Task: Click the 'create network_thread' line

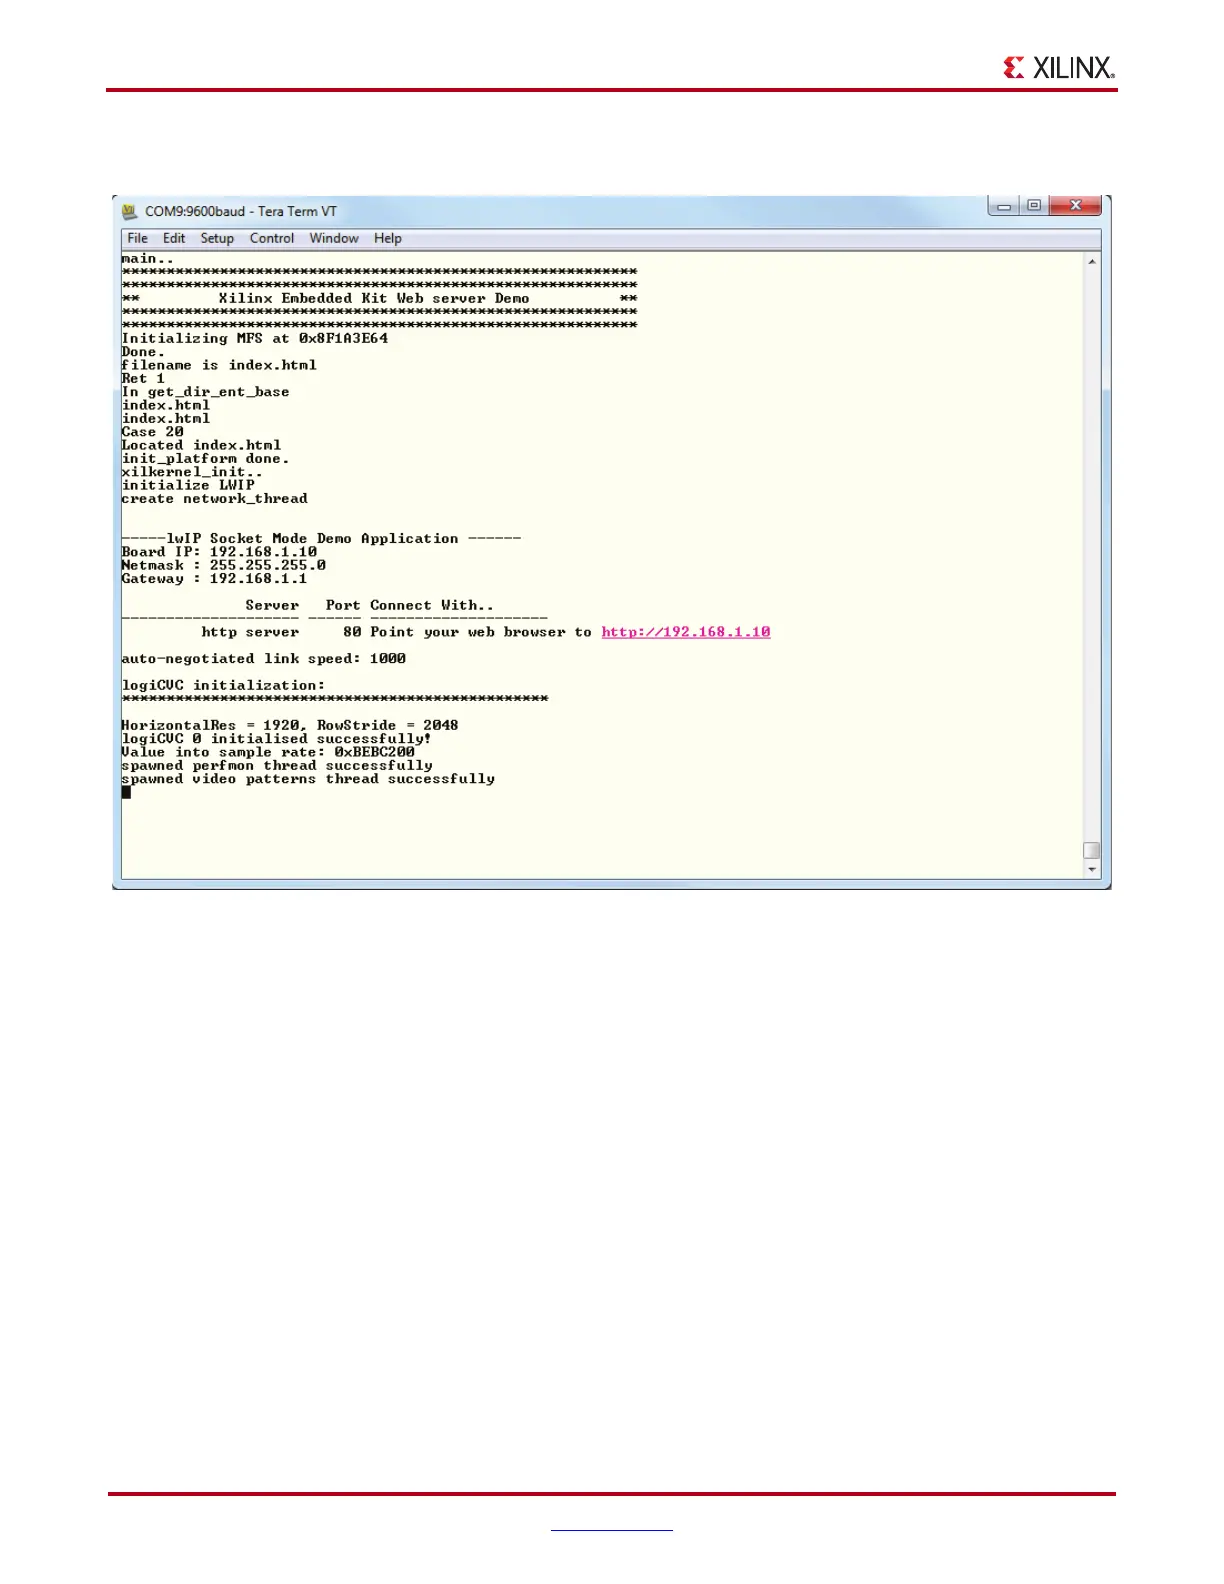Action: coord(214,499)
